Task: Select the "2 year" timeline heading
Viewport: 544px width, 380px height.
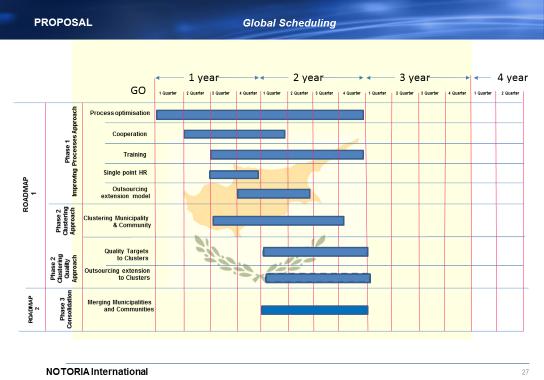Action: pos(308,77)
